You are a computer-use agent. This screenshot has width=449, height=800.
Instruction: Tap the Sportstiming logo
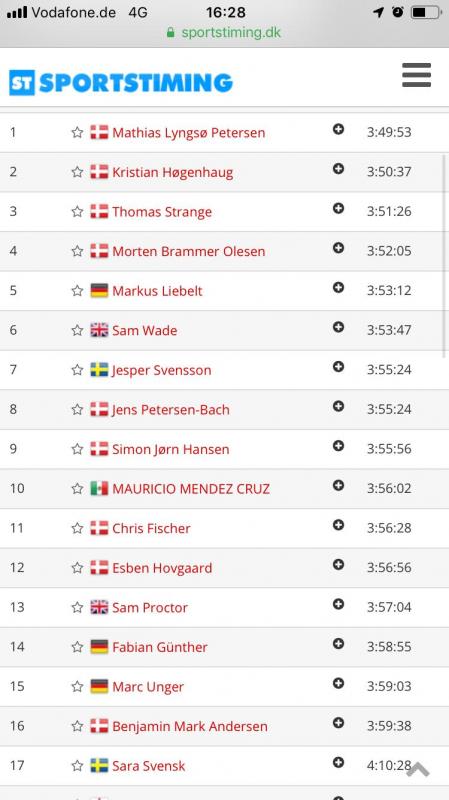(x=121, y=83)
